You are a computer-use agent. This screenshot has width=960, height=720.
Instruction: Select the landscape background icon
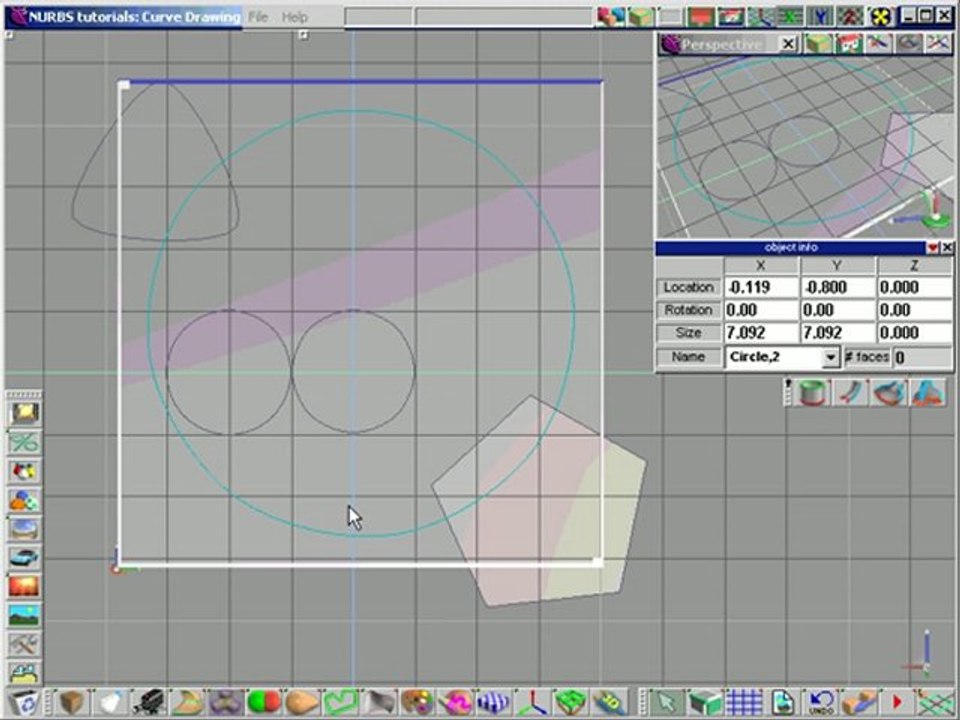24,615
